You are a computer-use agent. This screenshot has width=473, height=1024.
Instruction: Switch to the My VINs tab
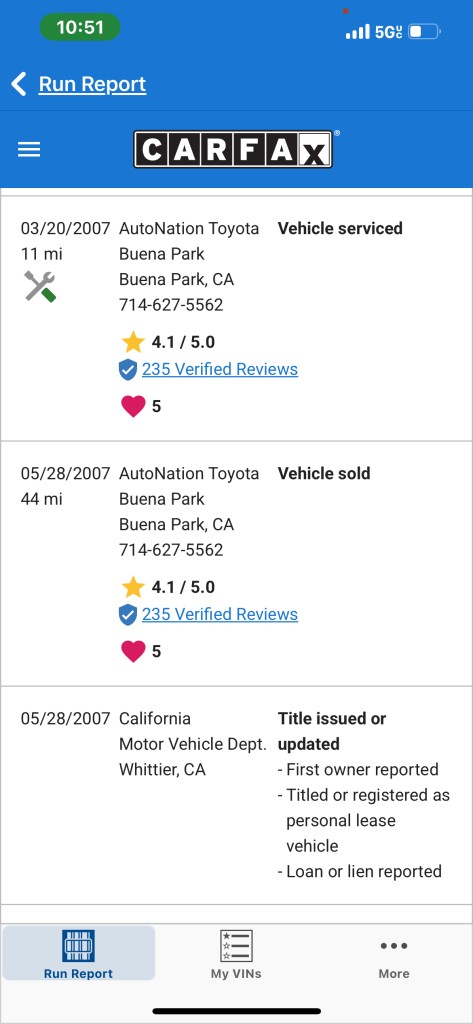[x=236, y=953]
